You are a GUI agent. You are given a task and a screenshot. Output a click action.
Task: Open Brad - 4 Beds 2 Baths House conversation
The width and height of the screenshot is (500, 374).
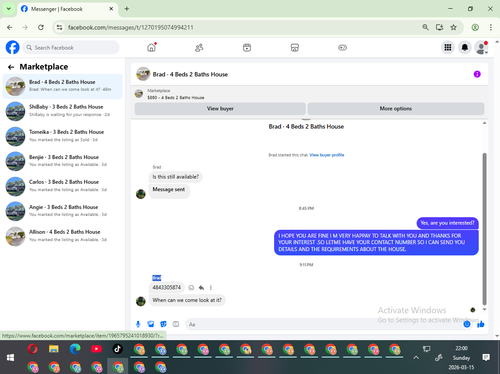(x=63, y=86)
